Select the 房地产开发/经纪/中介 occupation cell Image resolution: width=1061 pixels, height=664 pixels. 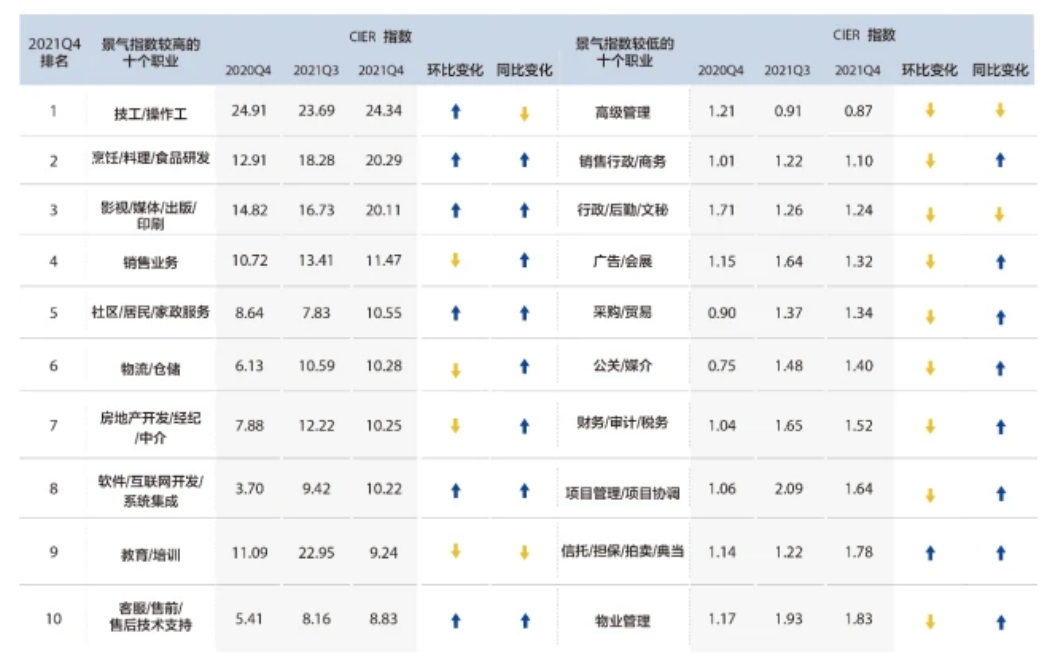coord(150,427)
